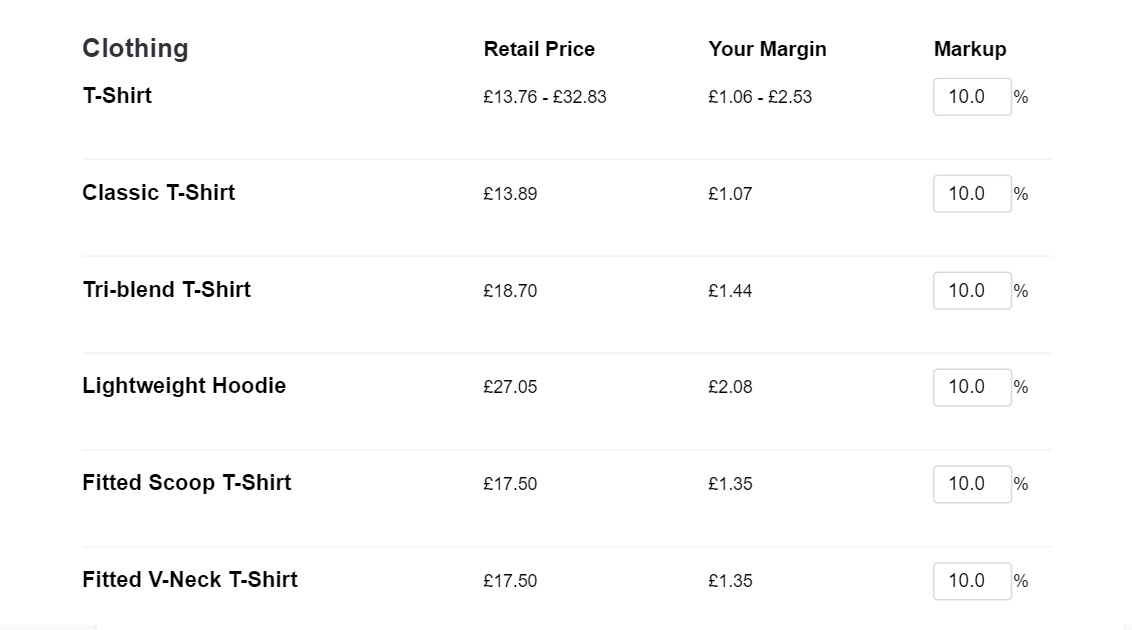Click the £27.05 hoodie retail price
This screenshot has height=630, width=1132.
click(x=510, y=387)
